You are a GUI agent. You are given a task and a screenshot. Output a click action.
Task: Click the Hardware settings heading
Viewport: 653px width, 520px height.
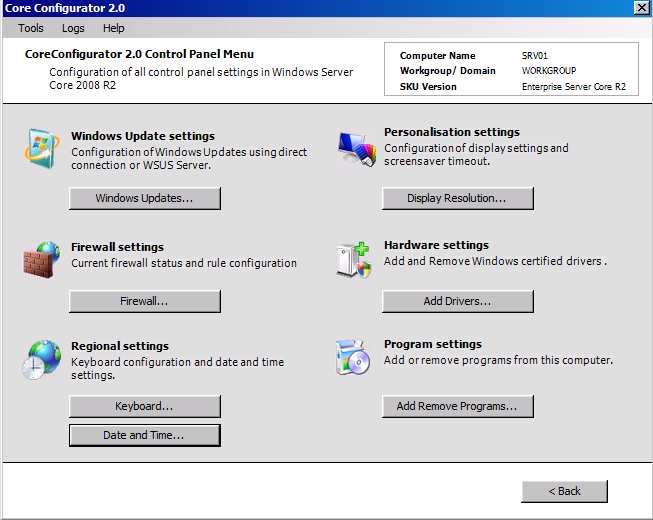(436, 245)
